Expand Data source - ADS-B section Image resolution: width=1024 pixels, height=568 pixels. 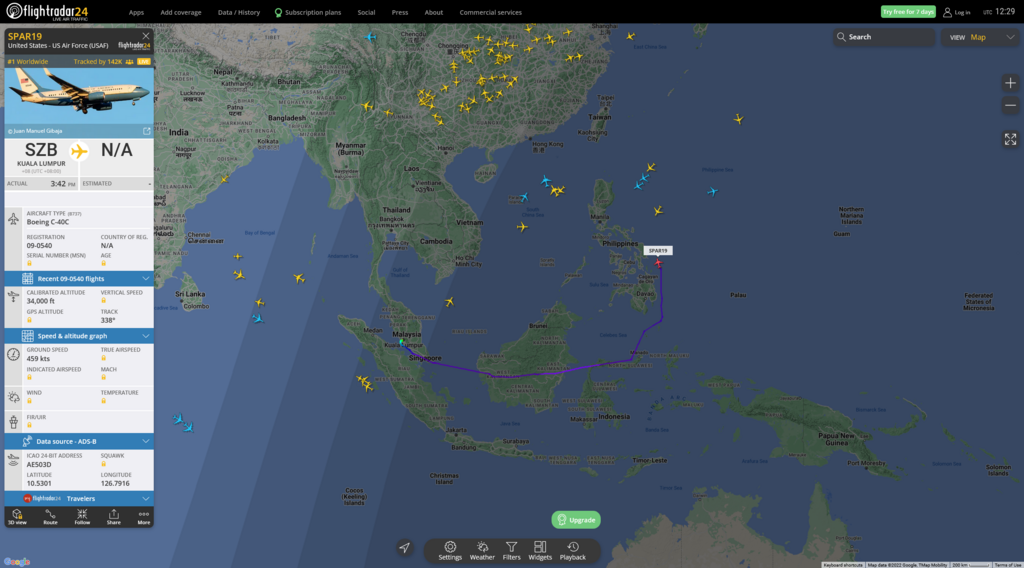[x=79, y=441]
